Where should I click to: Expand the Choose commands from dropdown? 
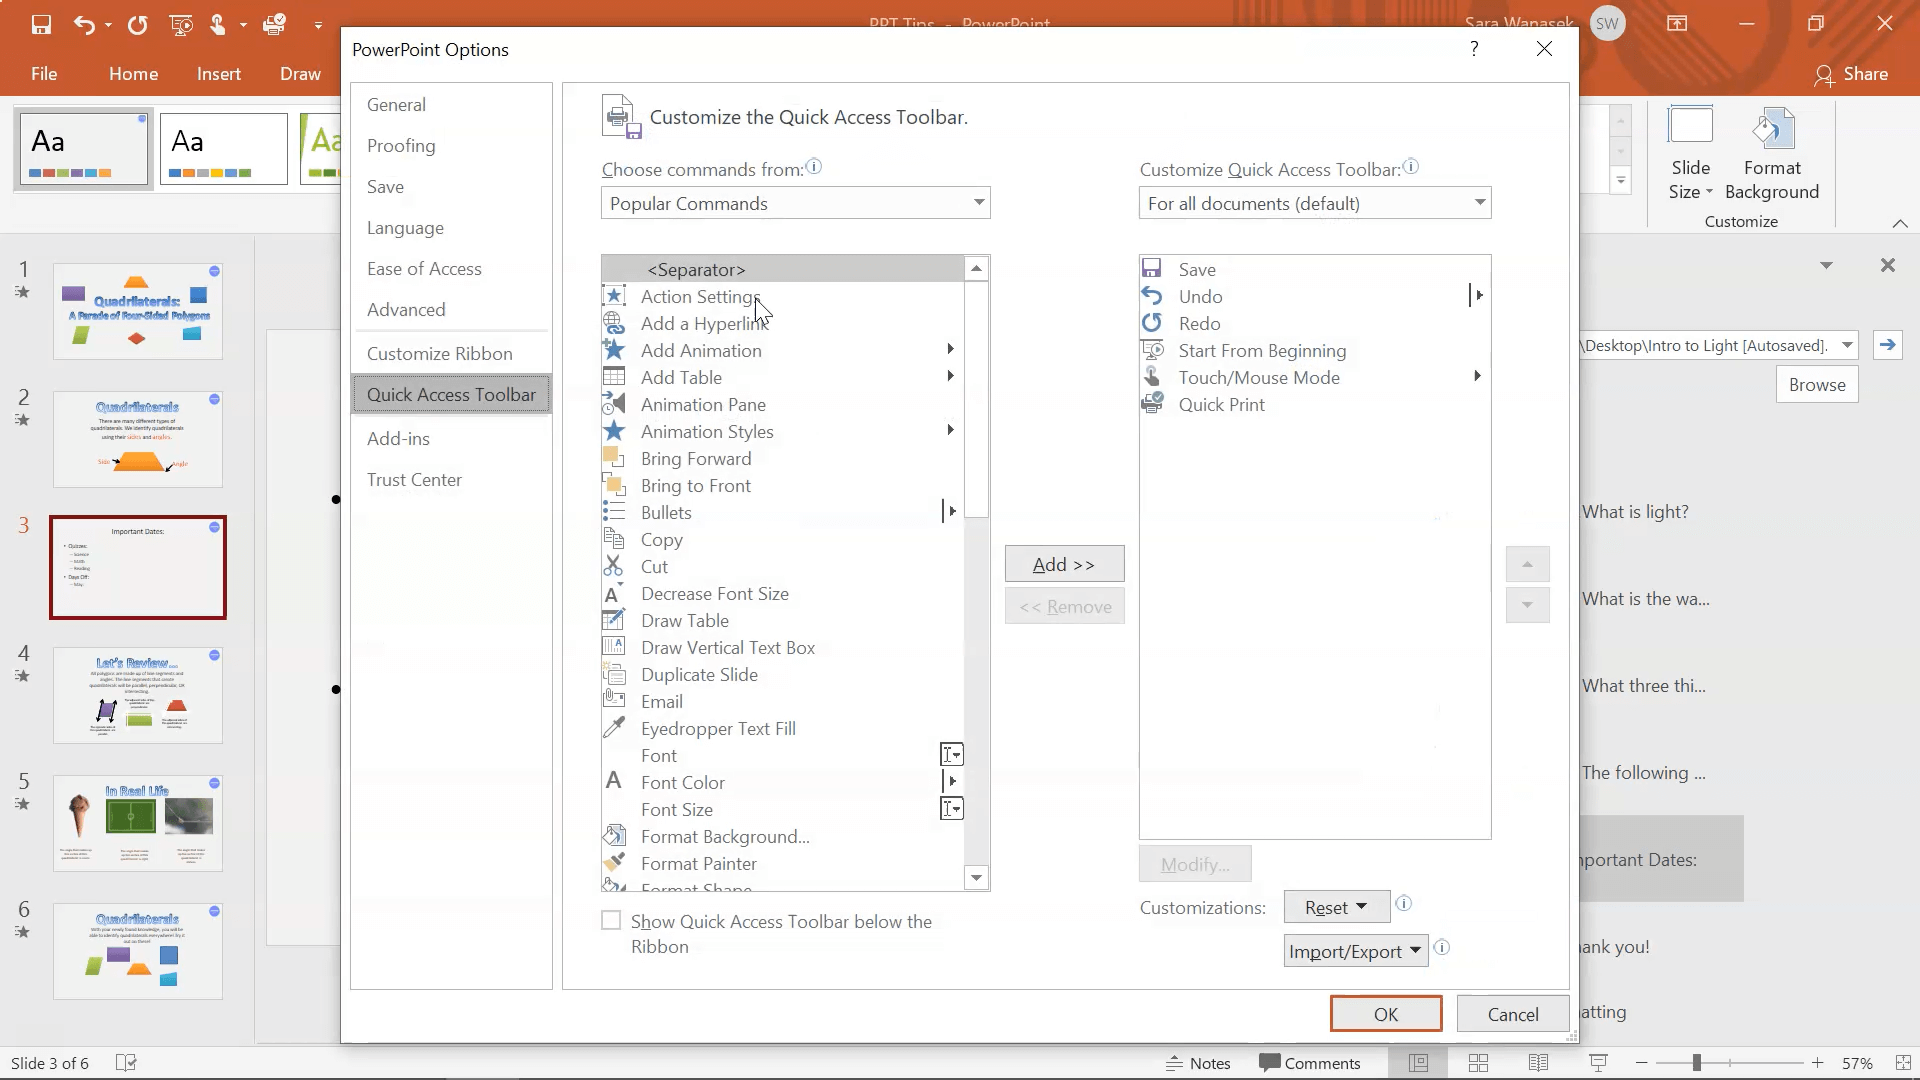[977, 203]
